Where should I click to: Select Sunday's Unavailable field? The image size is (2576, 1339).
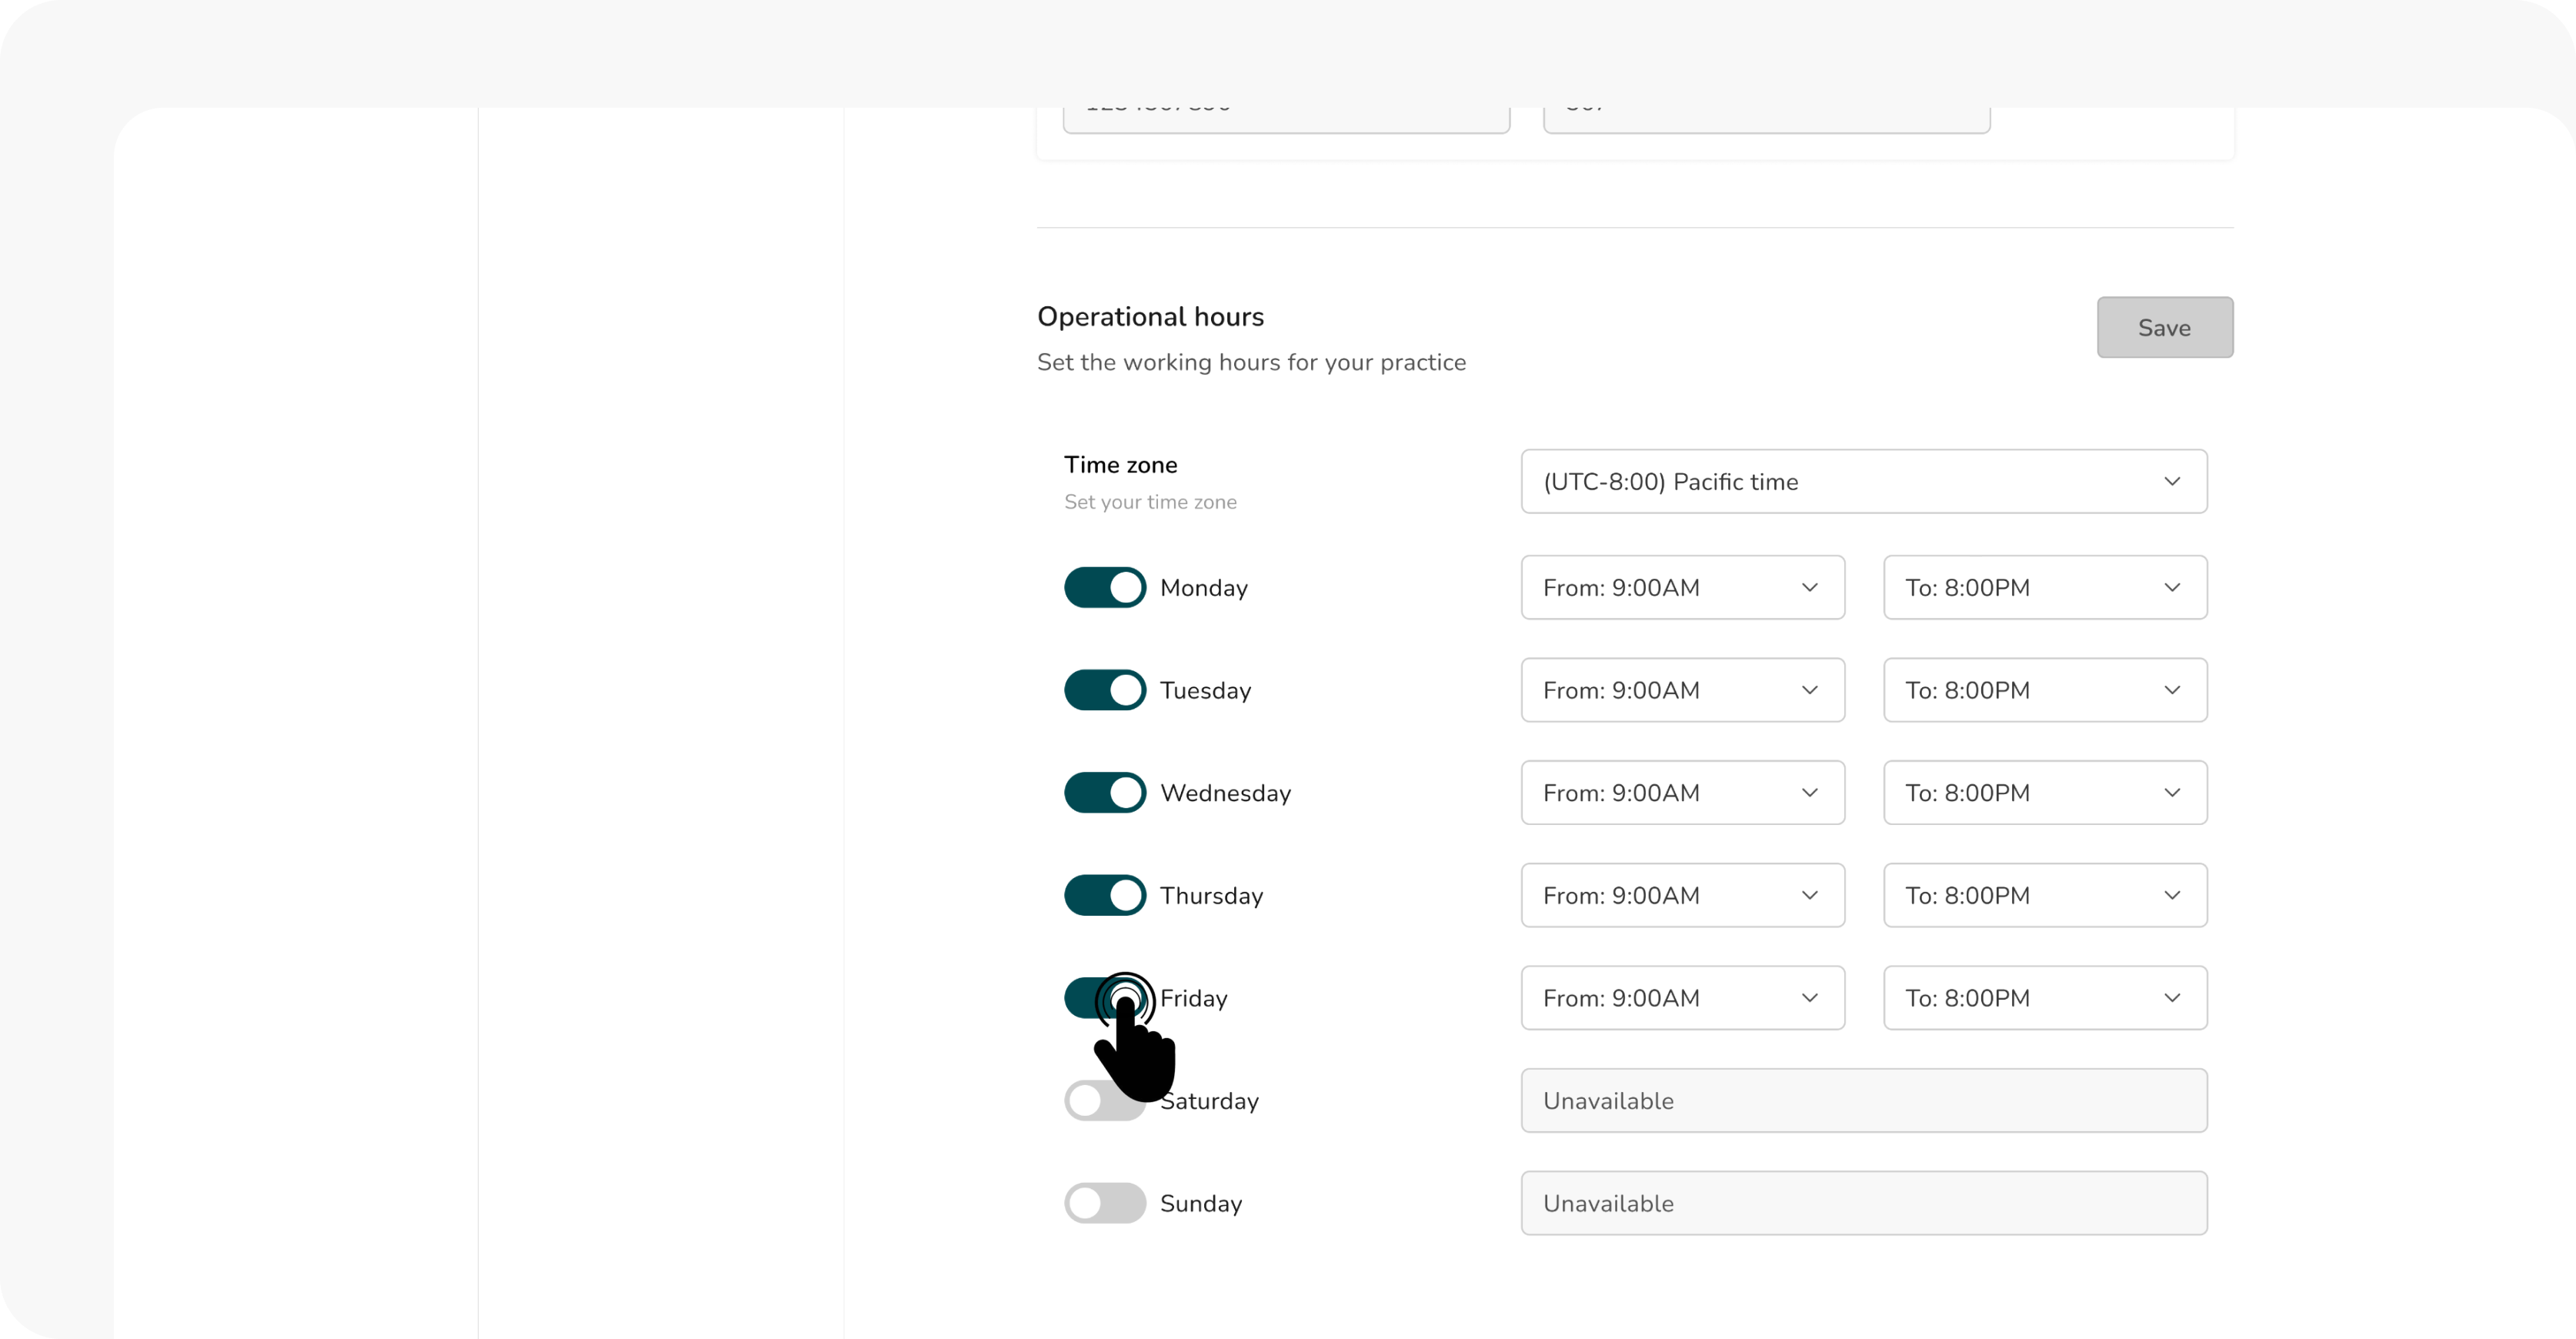(1862, 1202)
